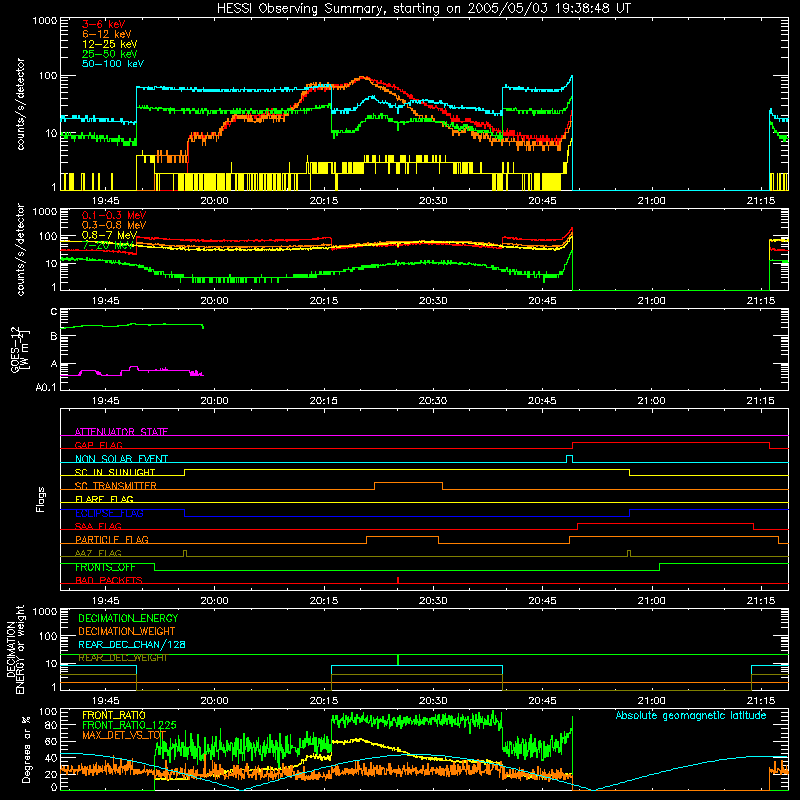Click the raised SC_TRANSMITTER pulse segment
Viewport: 800px width, 800px height.
click(408, 483)
